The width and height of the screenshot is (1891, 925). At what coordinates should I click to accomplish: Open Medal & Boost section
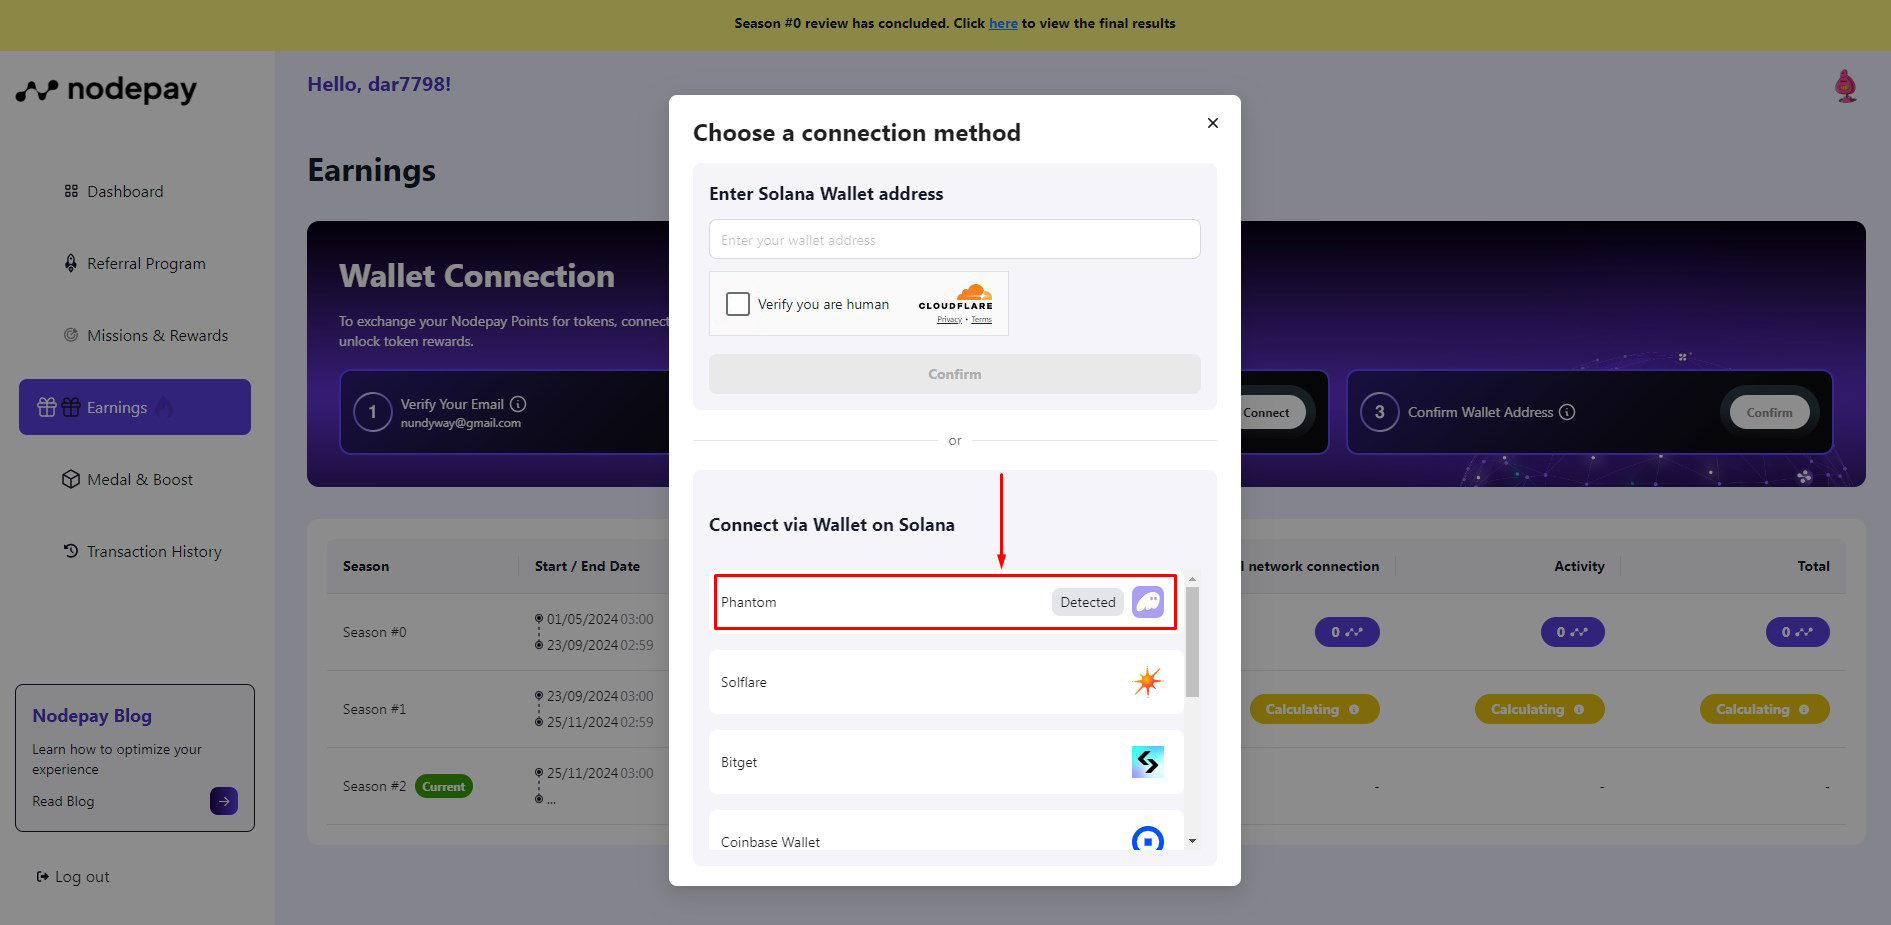(139, 479)
